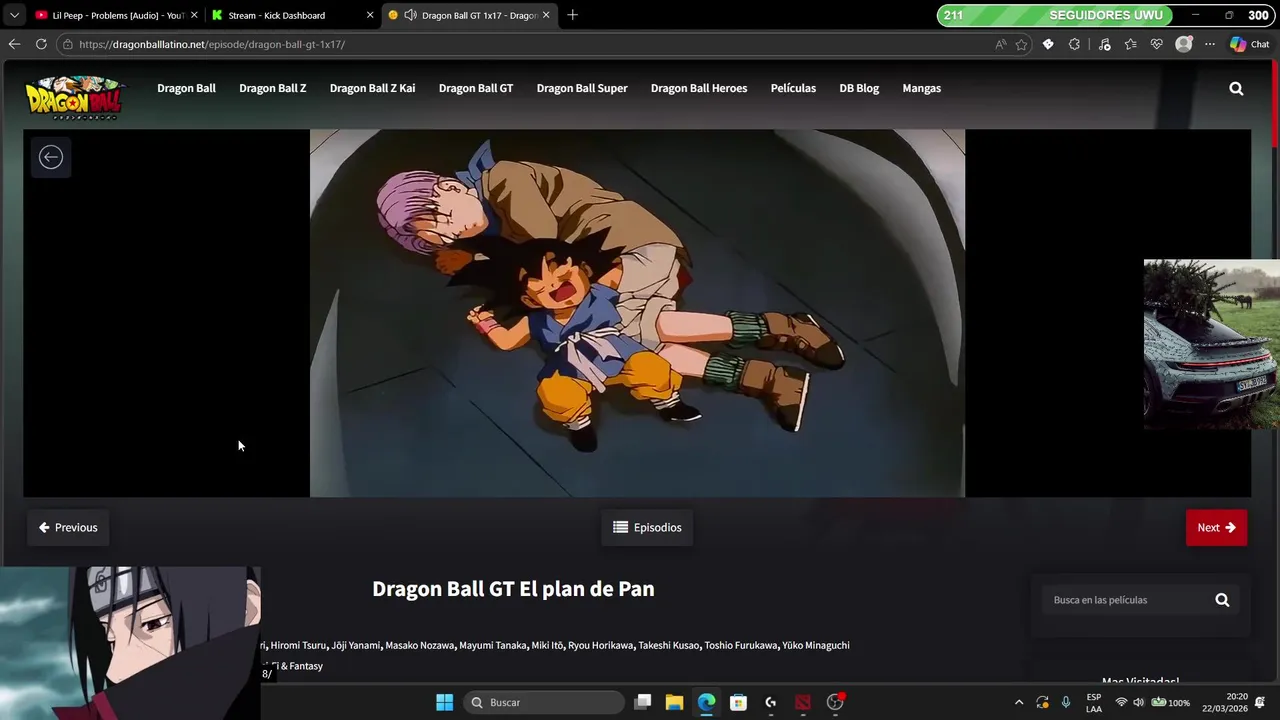The image size is (1280, 720).
Task: Open File Explorer from taskbar
Action: coord(674,702)
